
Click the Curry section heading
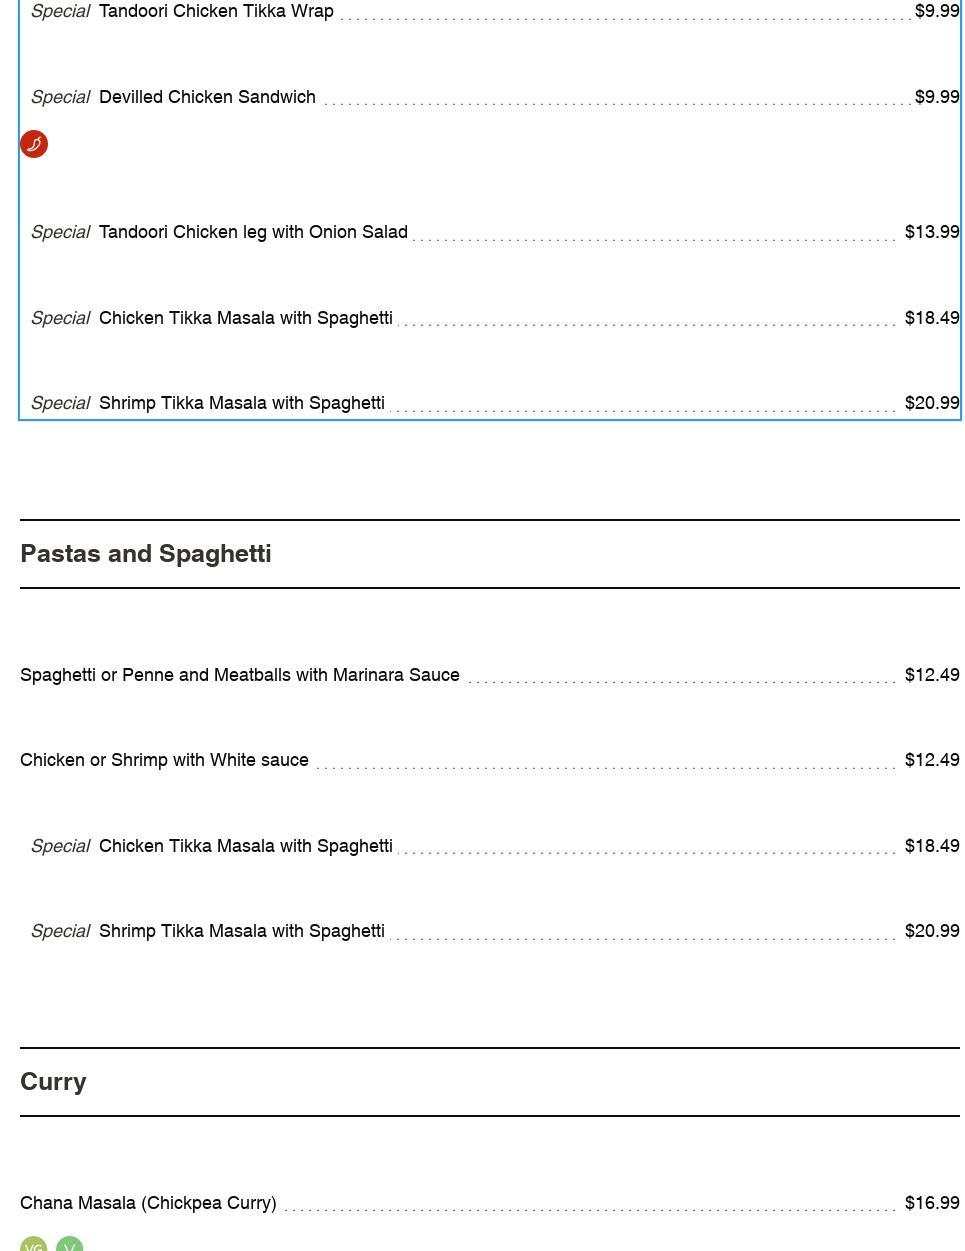tap(53, 1082)
